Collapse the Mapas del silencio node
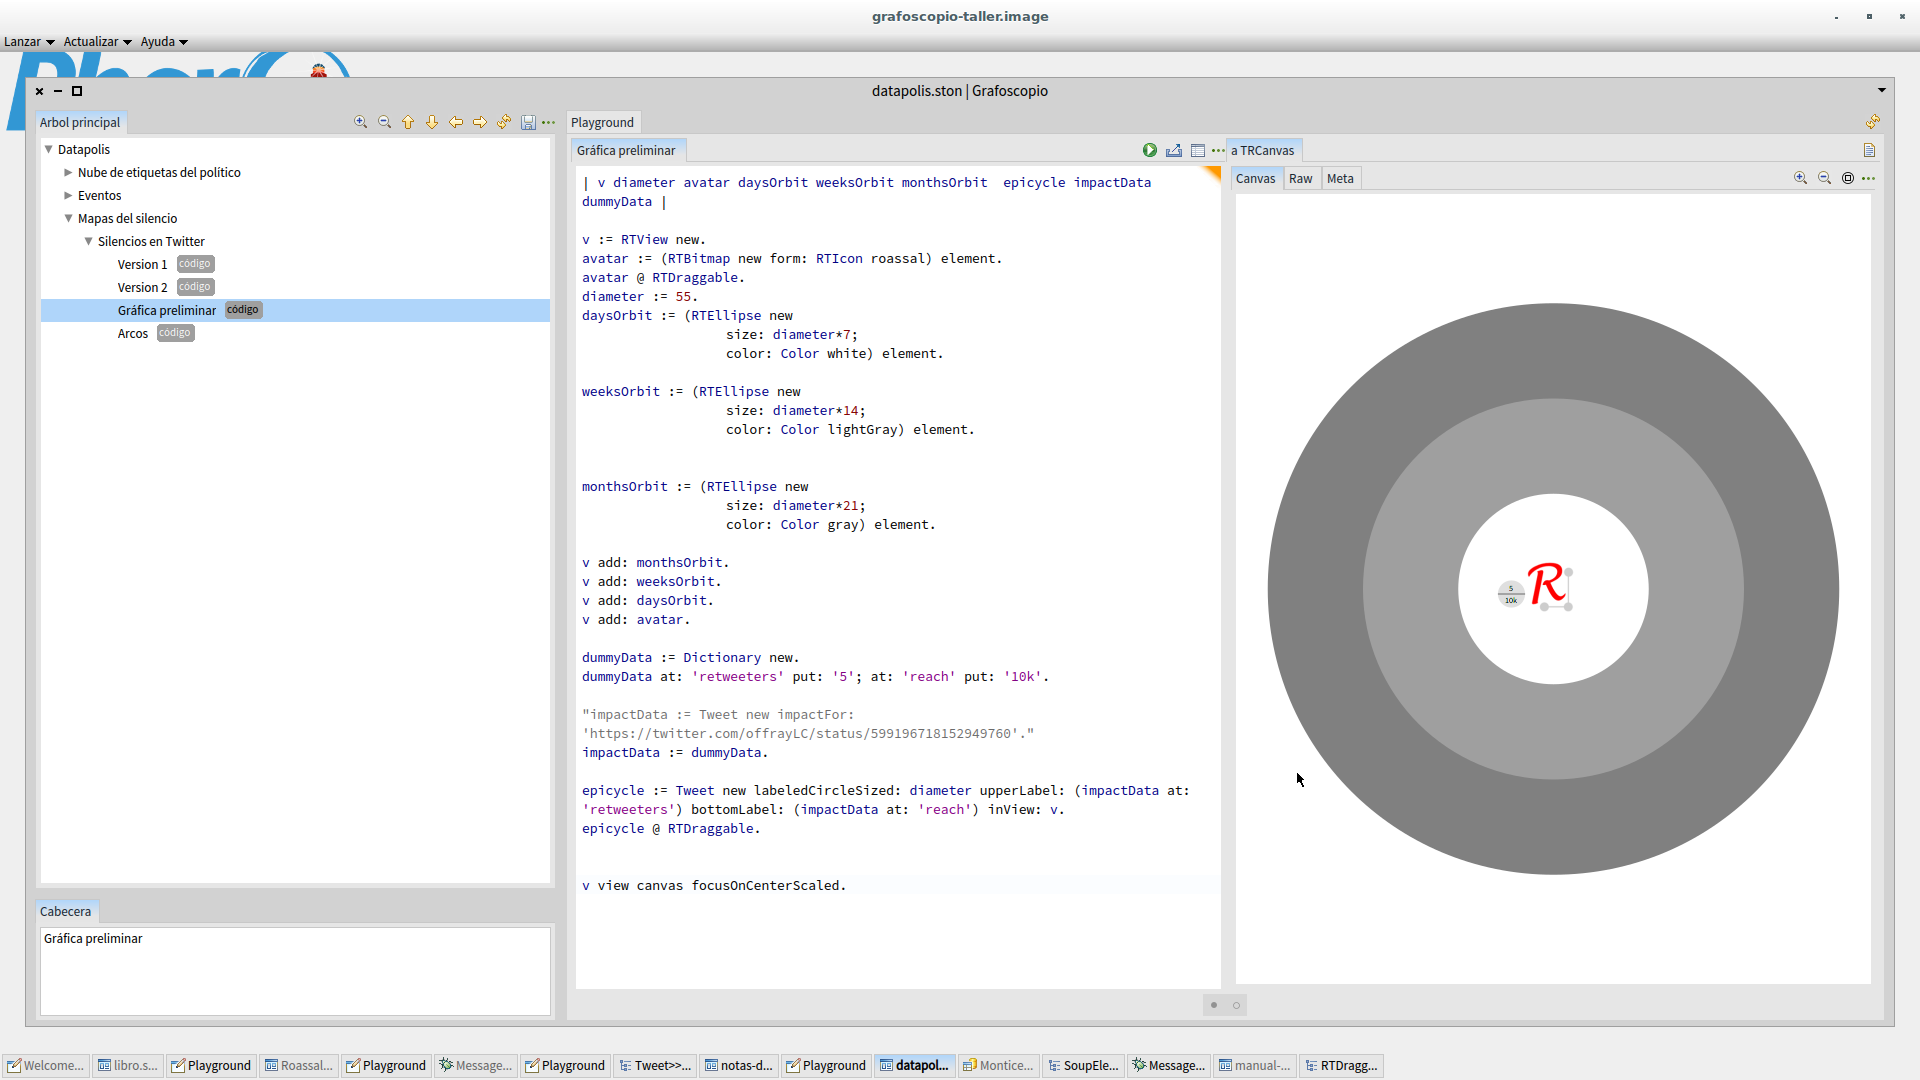The height and width of the screenshot is (1080, 1920). pos(68,218)
